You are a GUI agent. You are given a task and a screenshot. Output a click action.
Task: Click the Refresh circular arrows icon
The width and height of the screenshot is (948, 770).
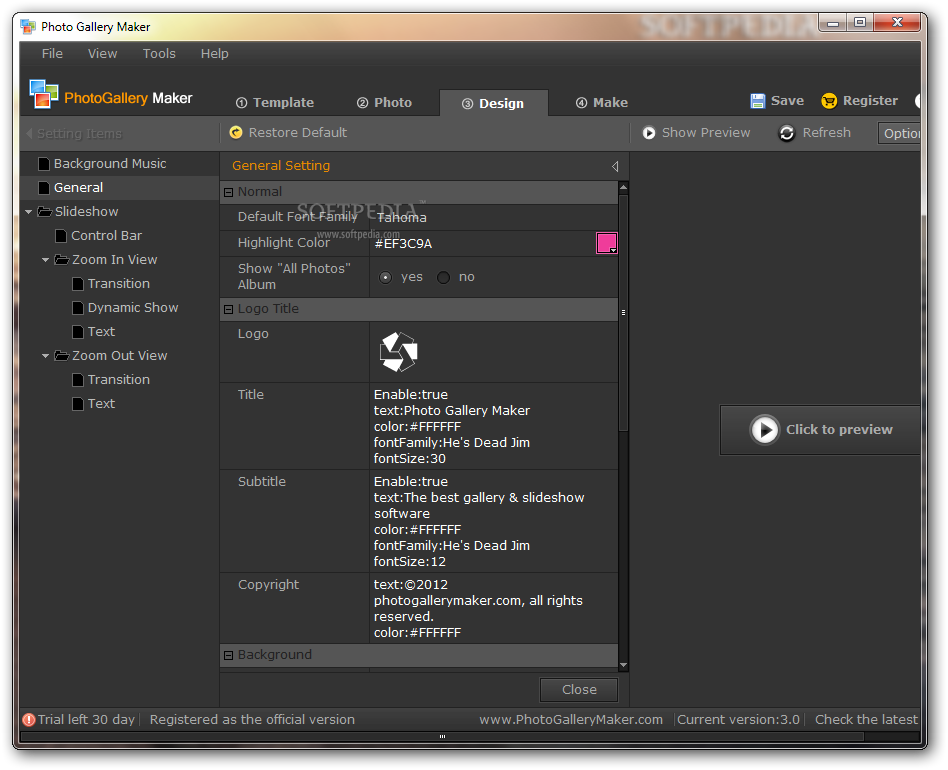[x=787, y=133]
